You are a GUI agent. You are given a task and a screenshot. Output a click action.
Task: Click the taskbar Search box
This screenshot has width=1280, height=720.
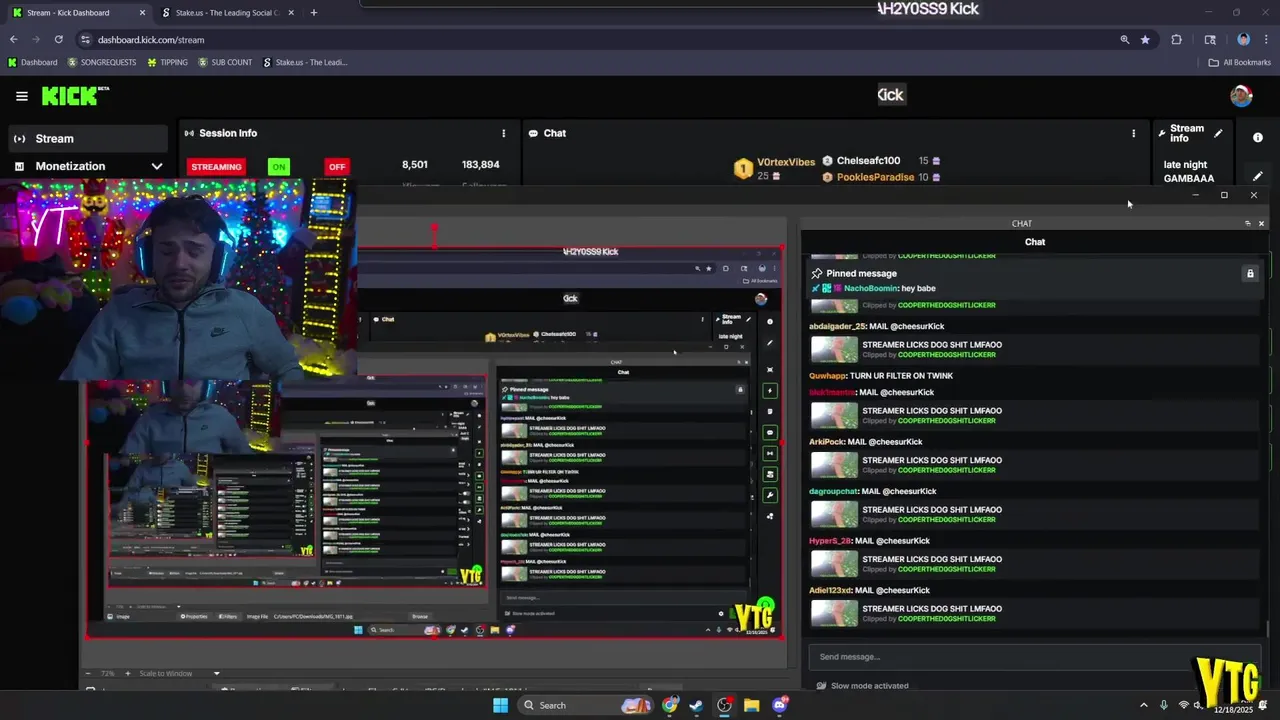click(x=588, y=705)
